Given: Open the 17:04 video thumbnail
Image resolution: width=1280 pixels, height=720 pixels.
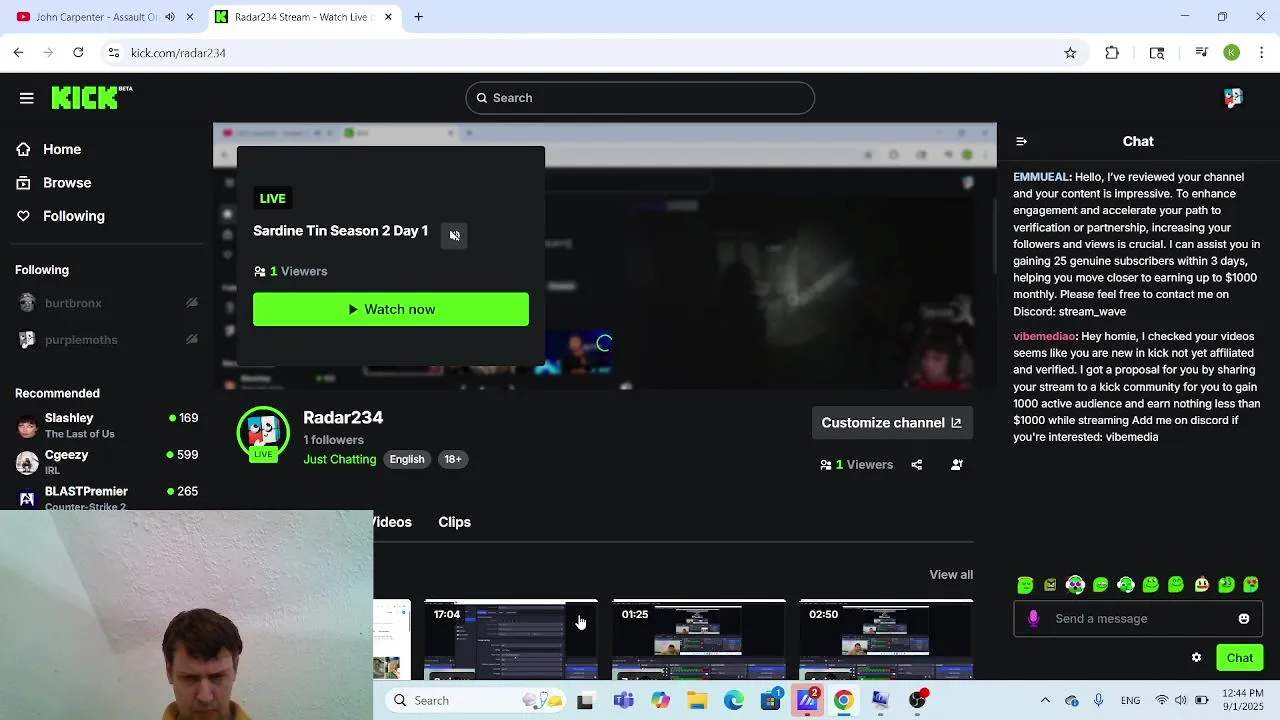Looking at the screenshot, I should pos(511,640).
